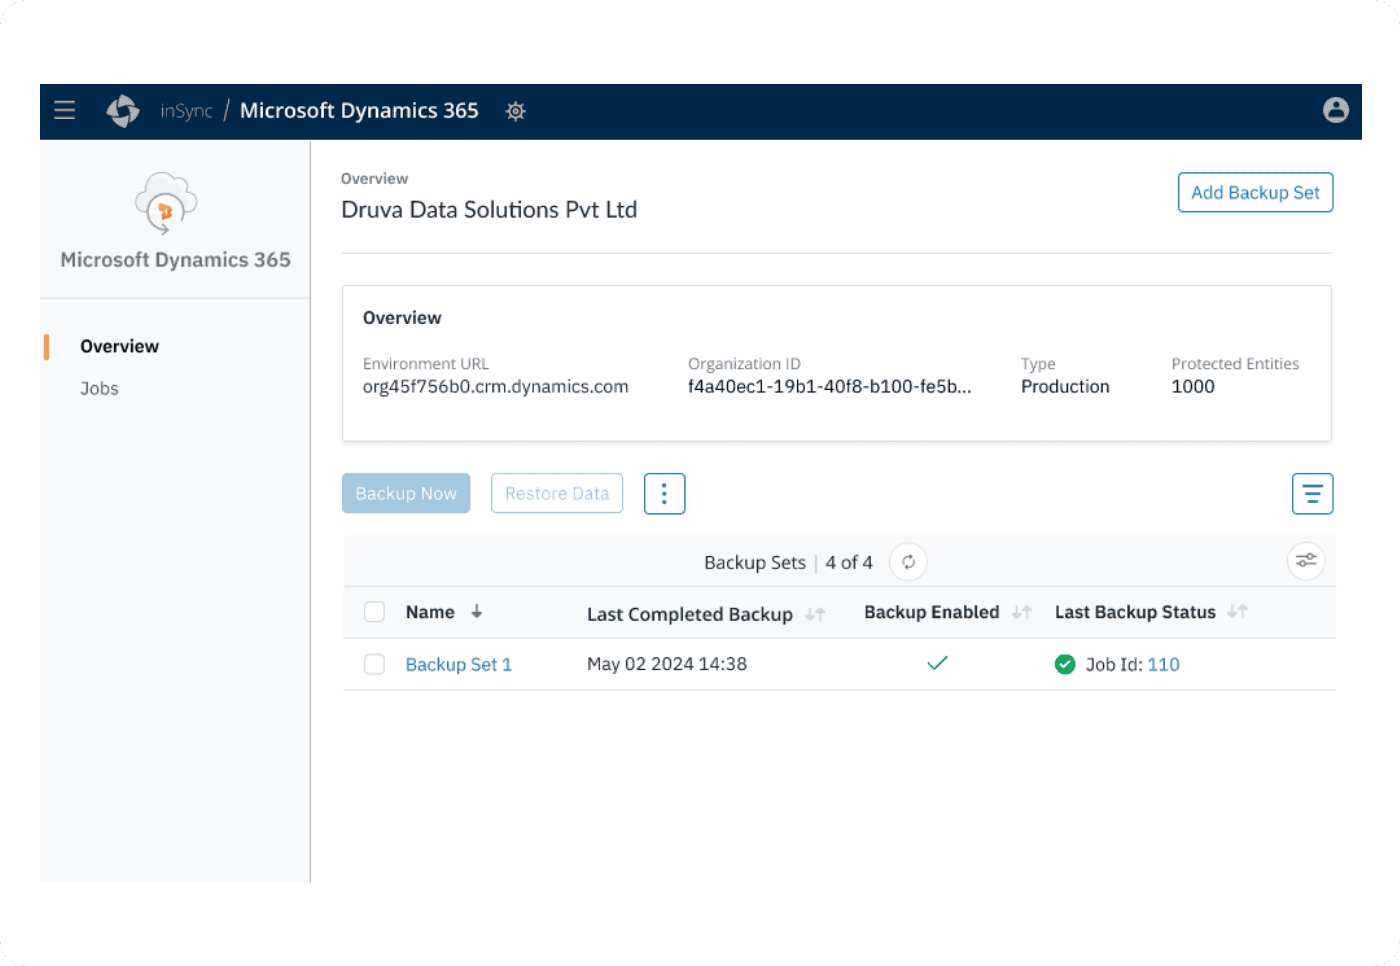Open the settings gear next to Microsoft Dynamics 365

click(x=516, y=111)
